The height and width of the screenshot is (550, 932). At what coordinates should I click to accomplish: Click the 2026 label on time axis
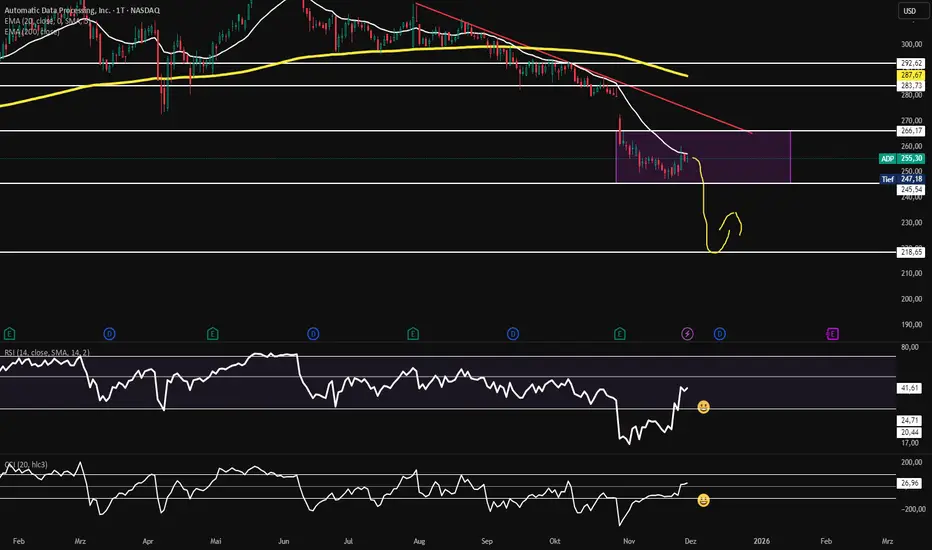[761, 541]
